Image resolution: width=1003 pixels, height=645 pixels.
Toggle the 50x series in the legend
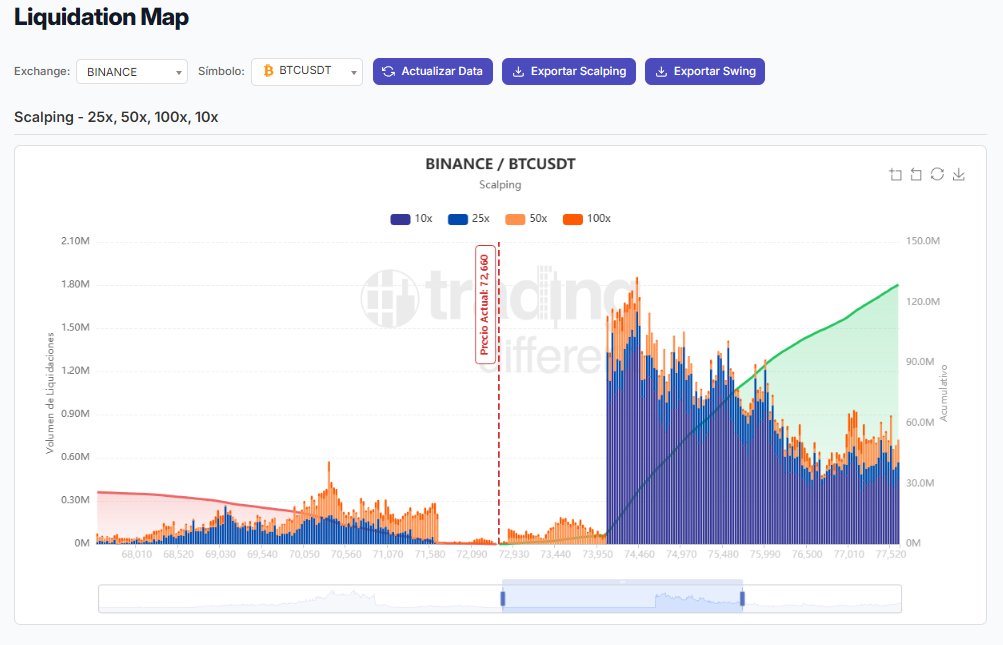(526, 219)
